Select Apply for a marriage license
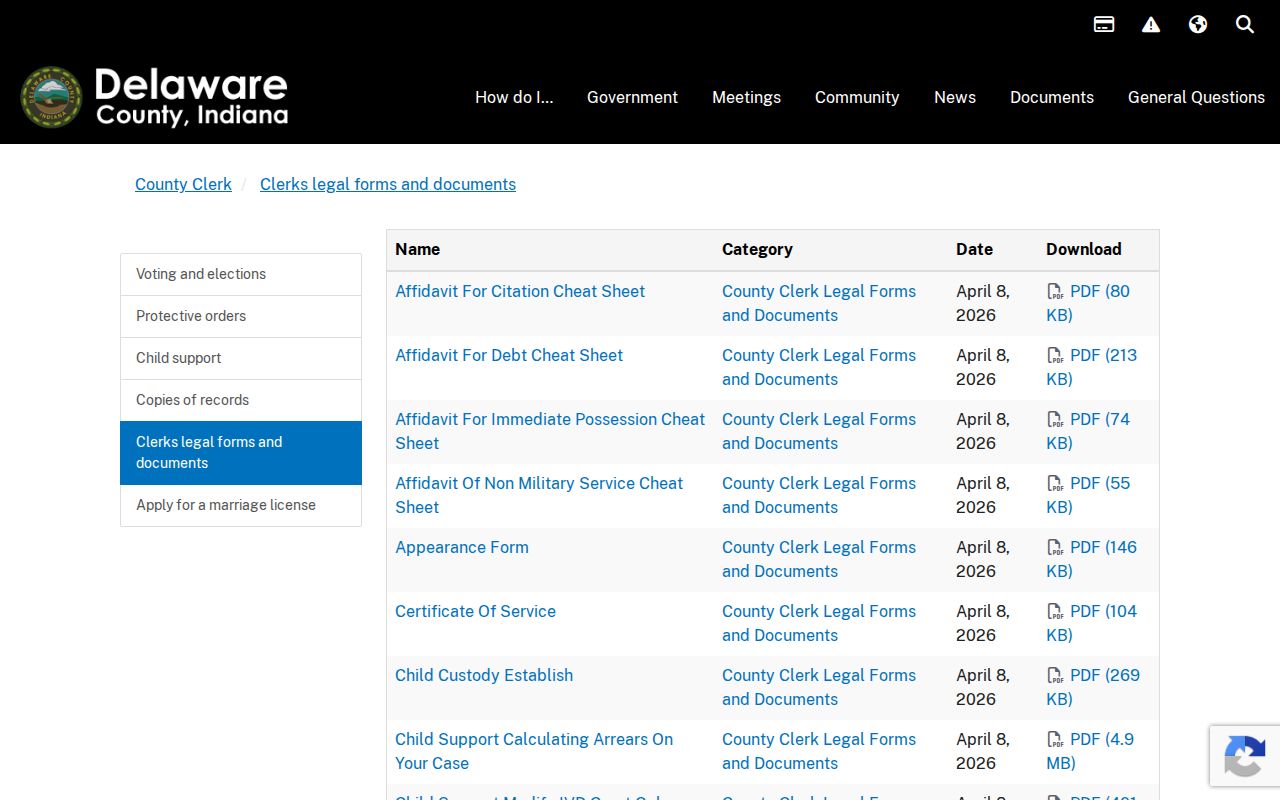Image resolution: width=1280 pixels, height=800 pixels. pos(241,505)
